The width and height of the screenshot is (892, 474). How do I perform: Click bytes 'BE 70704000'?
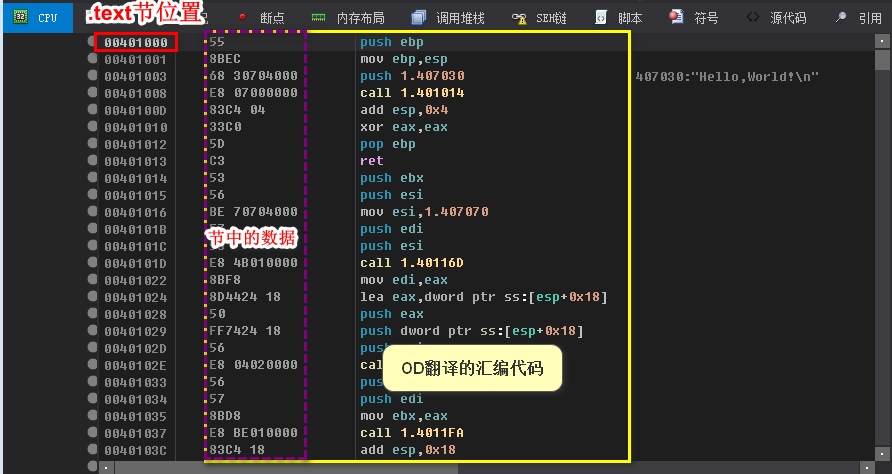click(254, 212)
